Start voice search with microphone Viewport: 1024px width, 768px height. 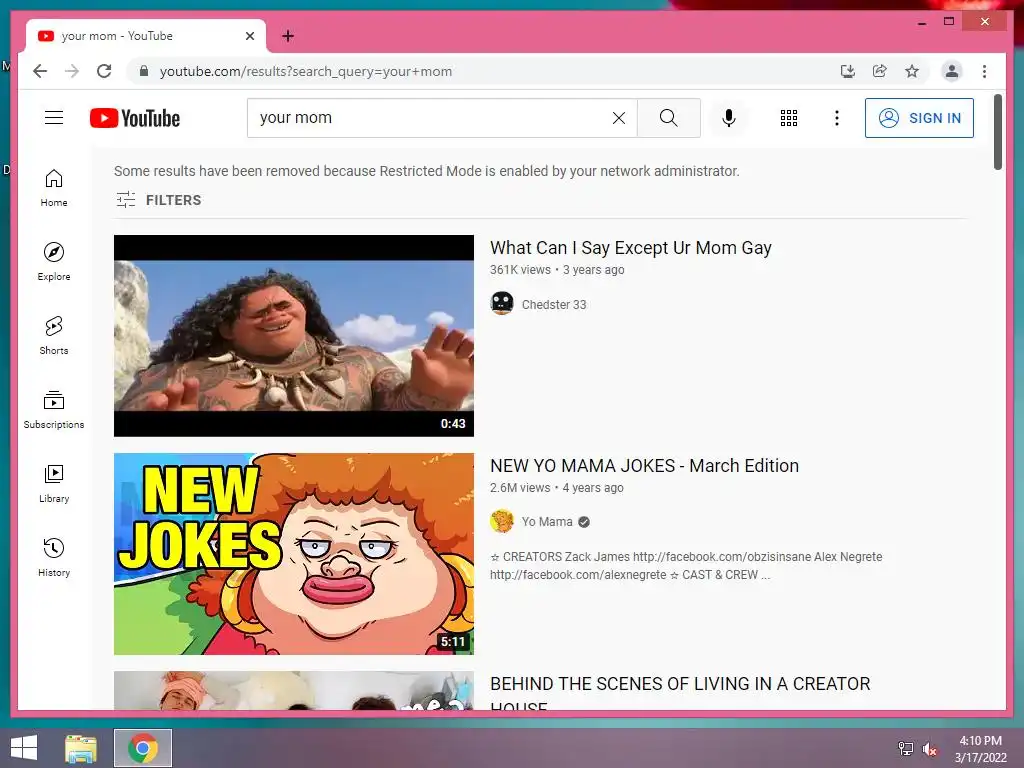click(x=729, y=118)
